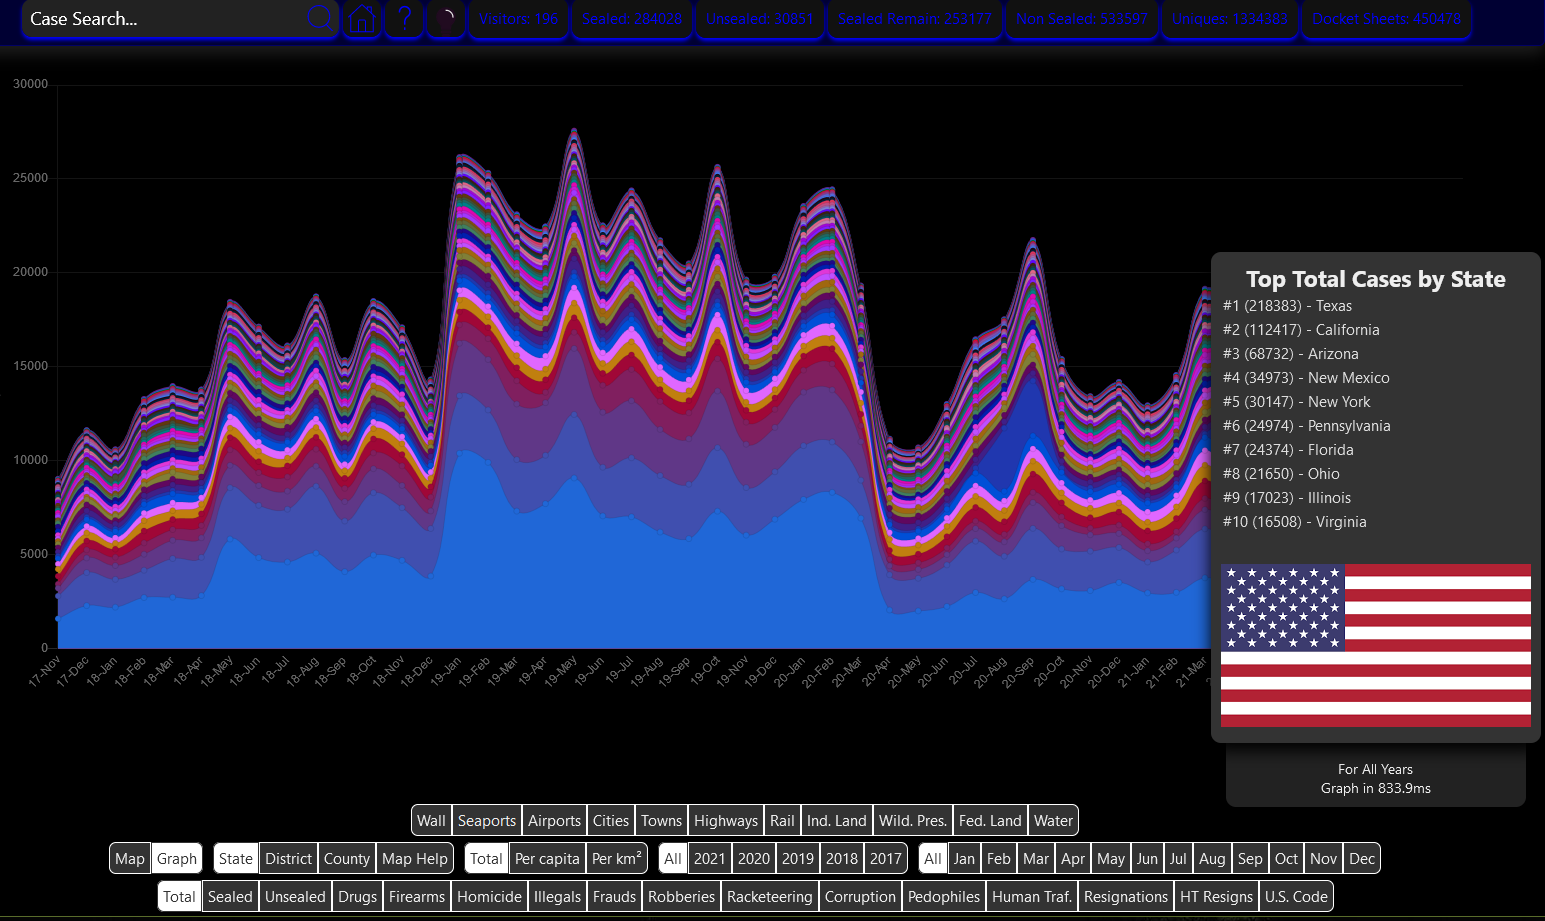Filter by year 2017
The image size is (1545, 921).
pyautogui.click(x=886, y=858)
